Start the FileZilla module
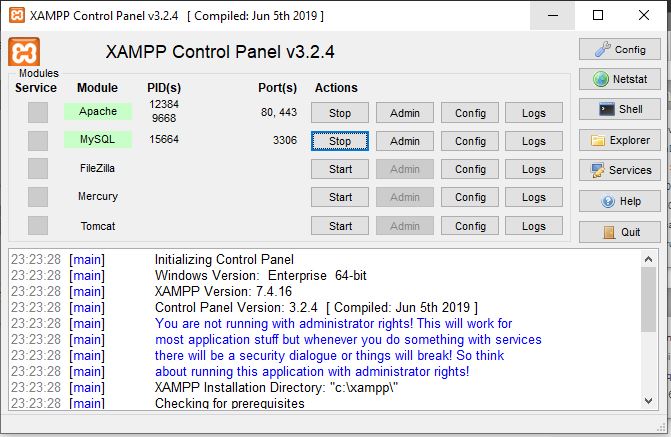Screen dimensions: 671x437 pyautogui.click(x=340, y=169)
